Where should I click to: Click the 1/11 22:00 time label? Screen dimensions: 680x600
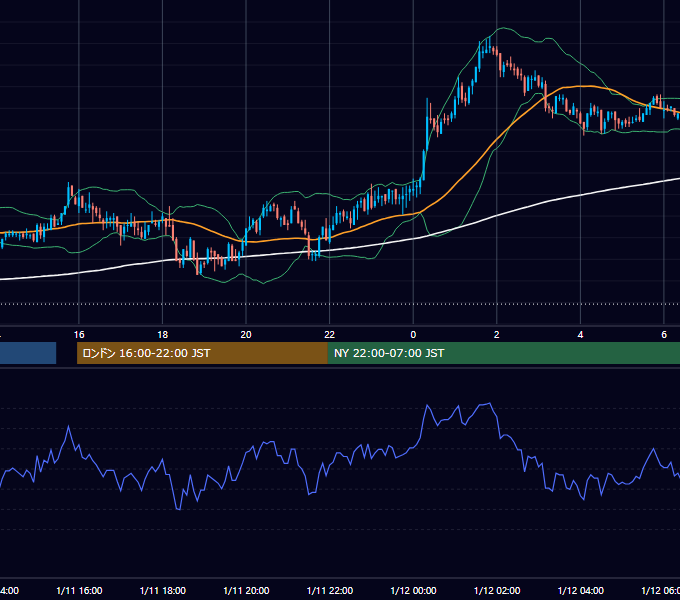tap(330, 590)
